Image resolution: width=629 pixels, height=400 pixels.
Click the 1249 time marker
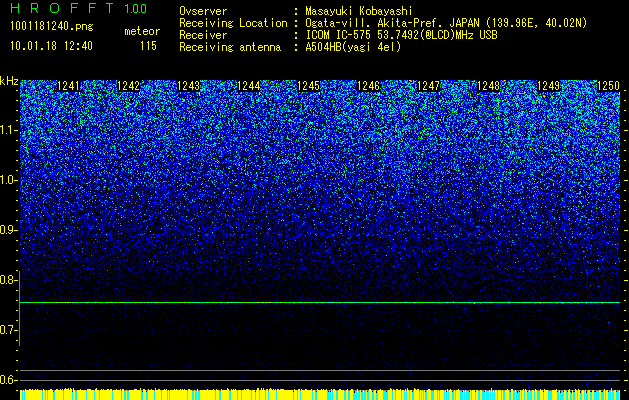tap(548, 85)
